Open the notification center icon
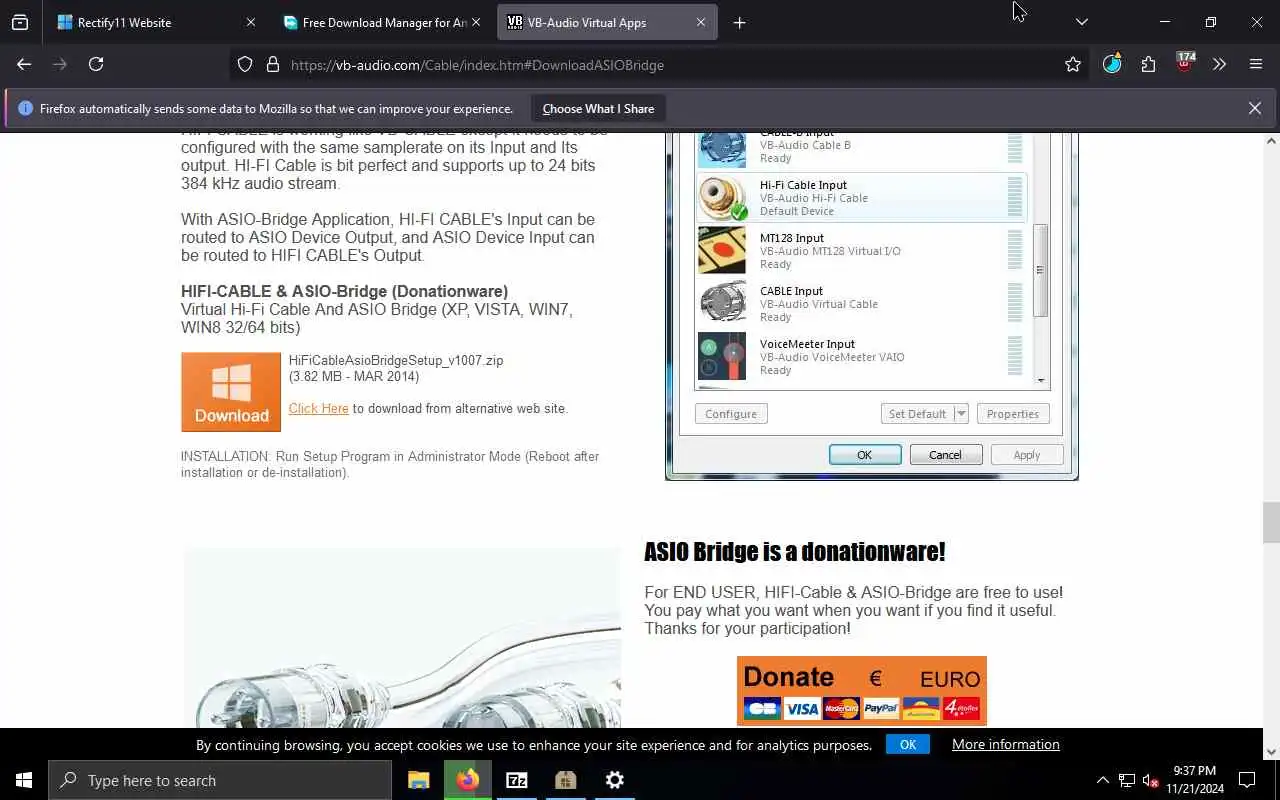Viewport: 1280px width, 800px height. (x=1247, y=780)
